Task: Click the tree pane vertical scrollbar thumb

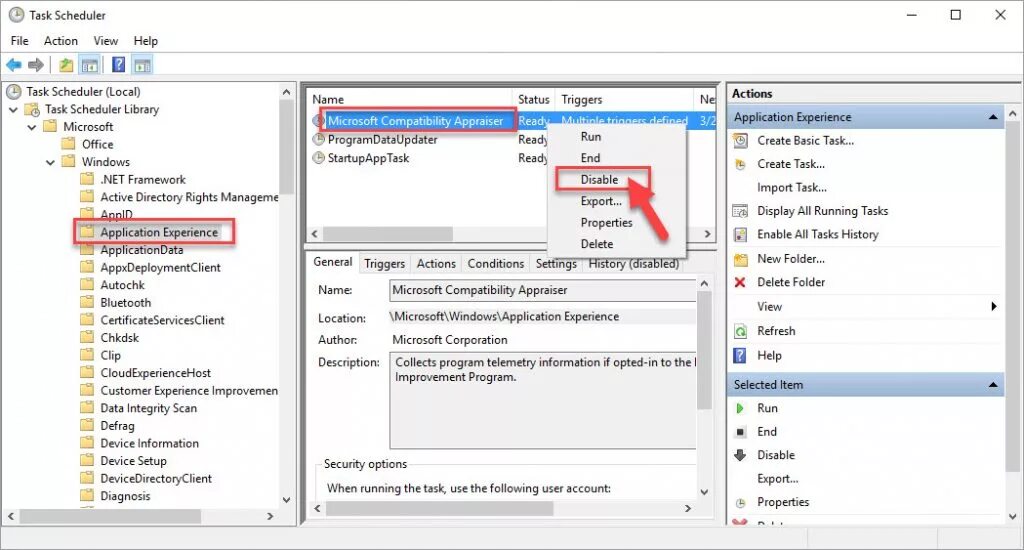Action: [x=286, y=148]
